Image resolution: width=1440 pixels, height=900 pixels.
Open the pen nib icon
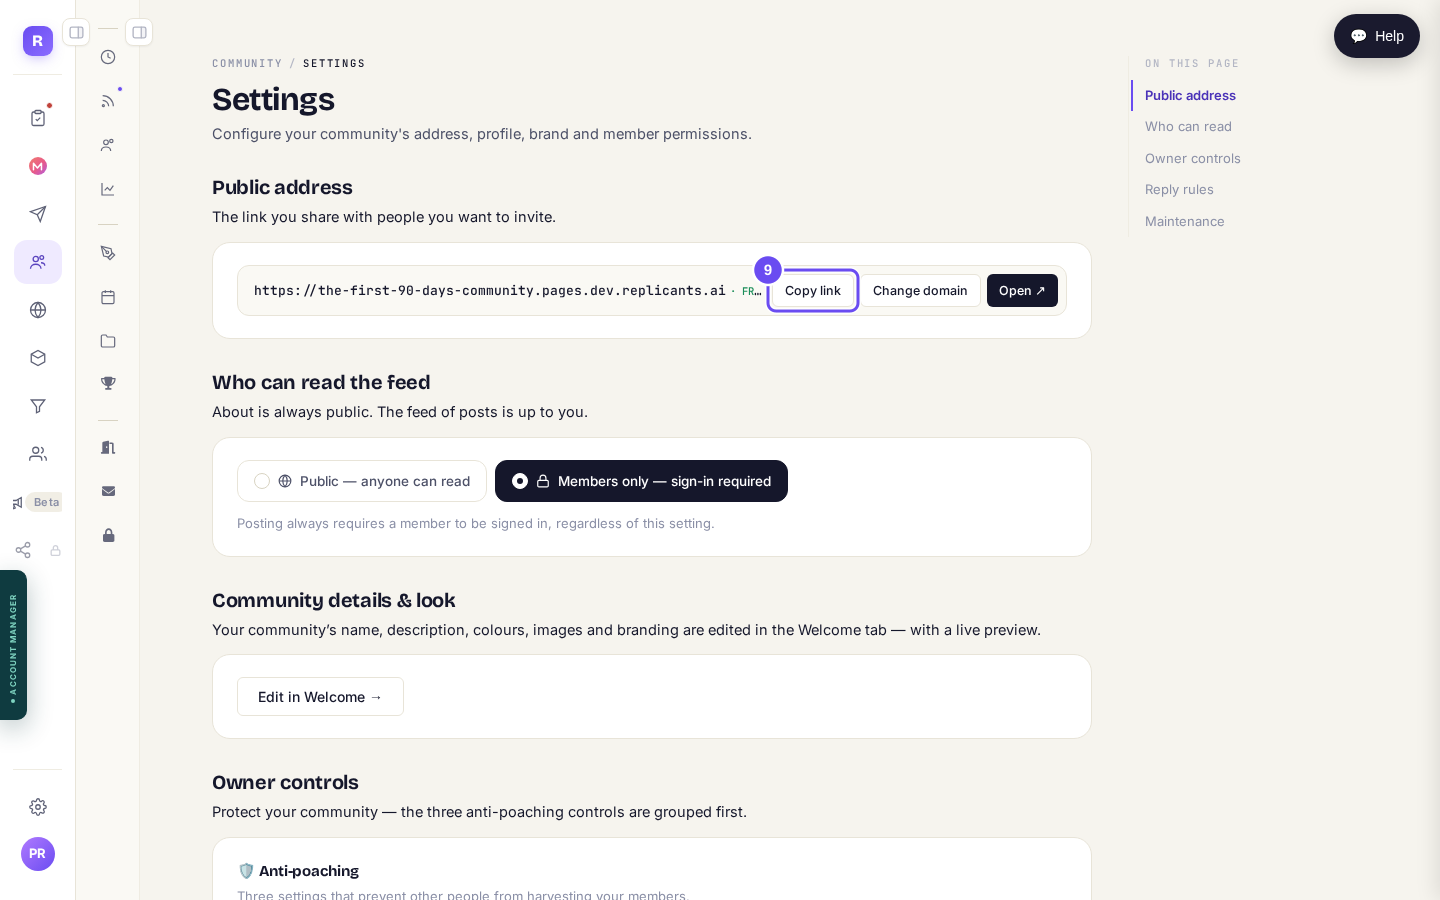coord(108,253)
